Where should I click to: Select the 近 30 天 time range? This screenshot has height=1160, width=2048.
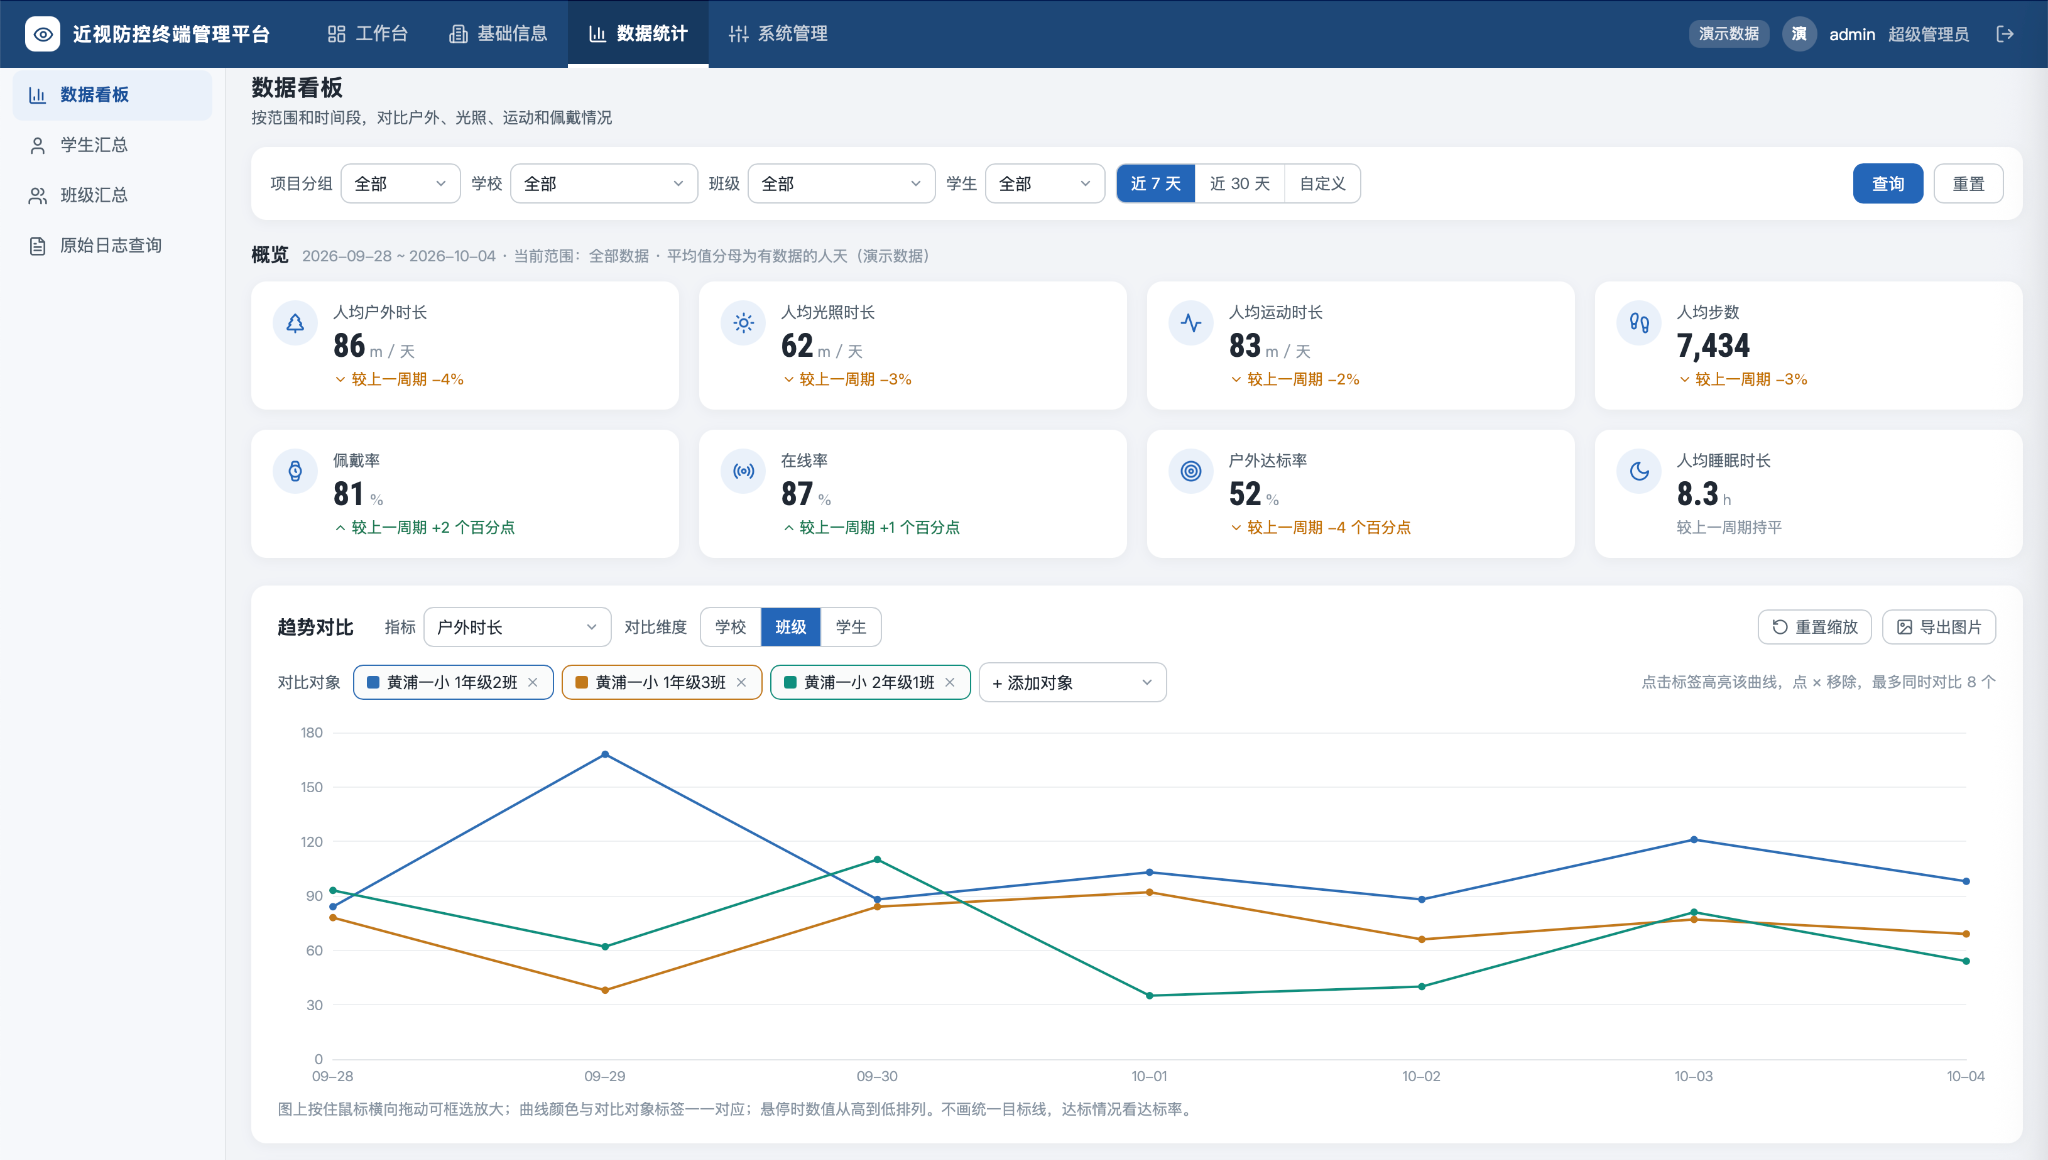(x=1240, y=184)
